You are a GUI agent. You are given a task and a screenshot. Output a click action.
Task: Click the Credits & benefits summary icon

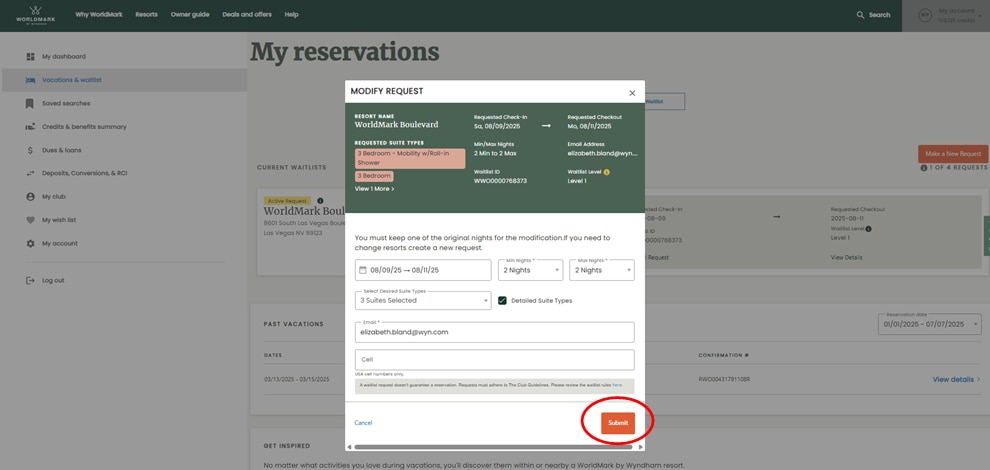[x=30, y=127]
